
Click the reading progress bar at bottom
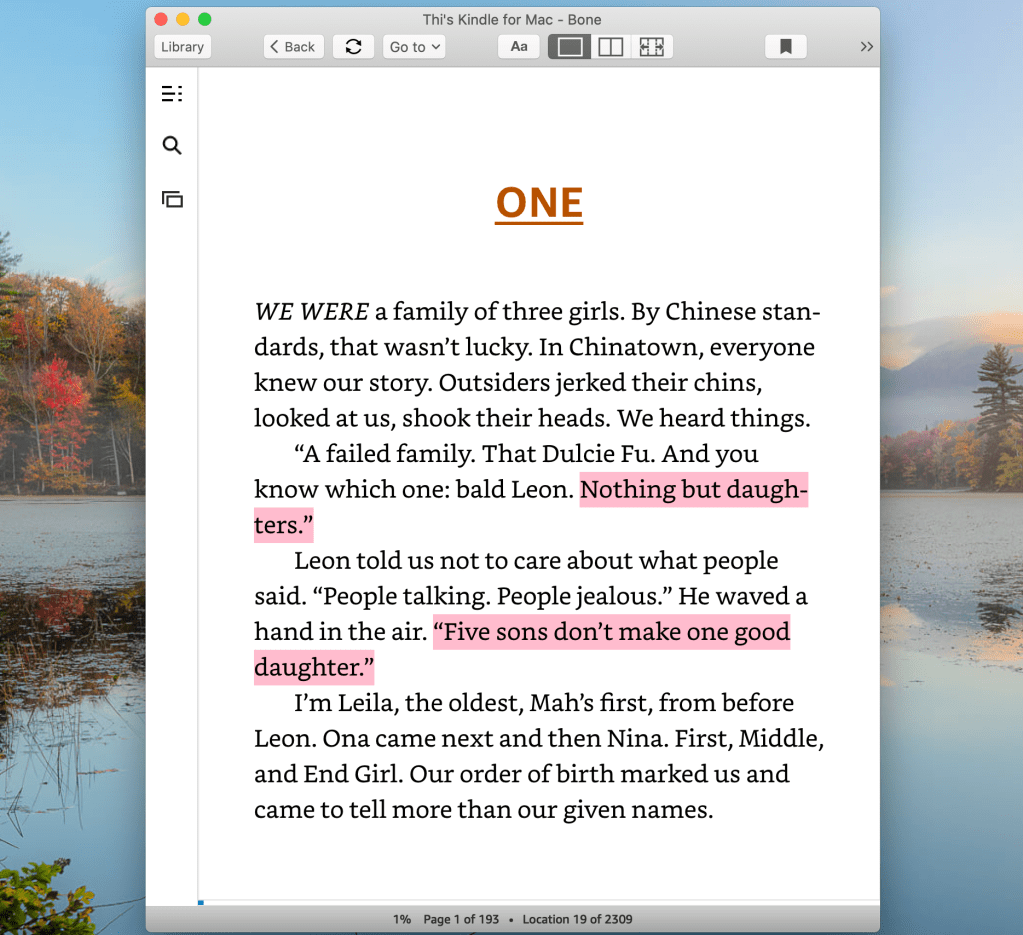(x=538, y=902)
